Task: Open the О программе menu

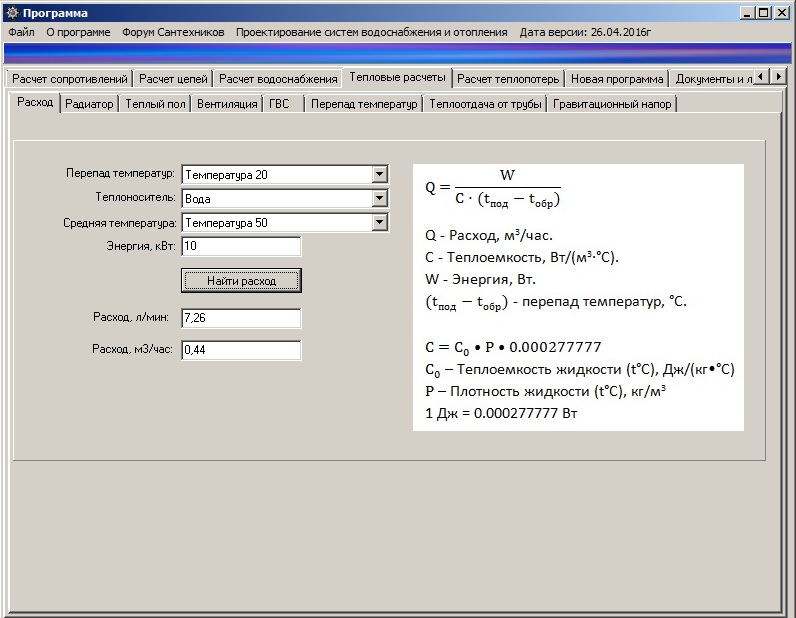Action: coord(78,32)
